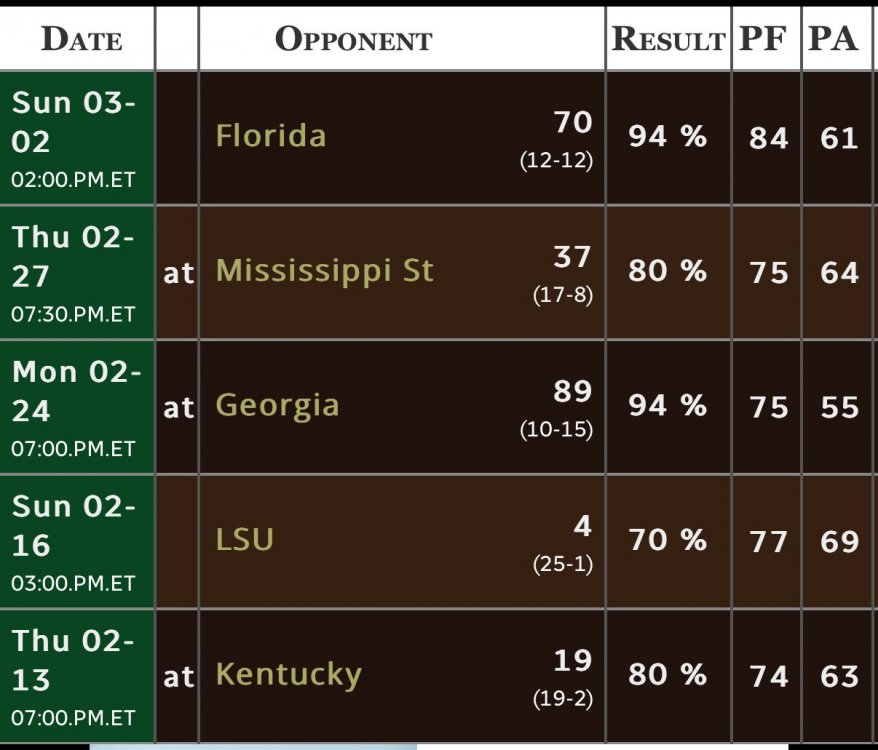Image resolution: width=878 pixels, height=750 pixels.
Task: Sort by the Opponent column header
Action: point(353,40)
